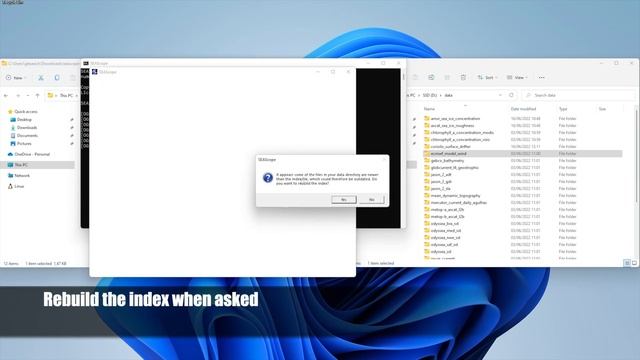Click the New button in left Explorer

click(x=16, y=78)
